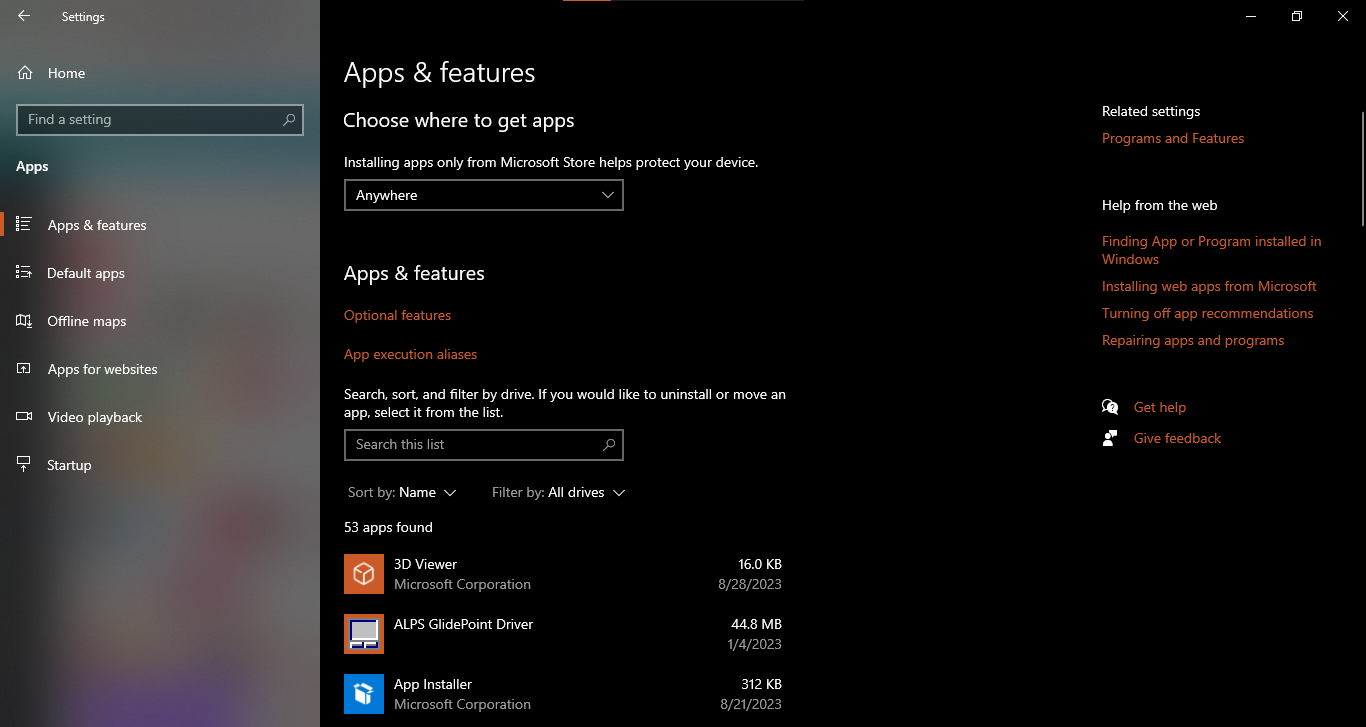The width and height of the screenshot is (1366, 727).
Task: Open Programs and Features related setting
Action: [1173, 138]
